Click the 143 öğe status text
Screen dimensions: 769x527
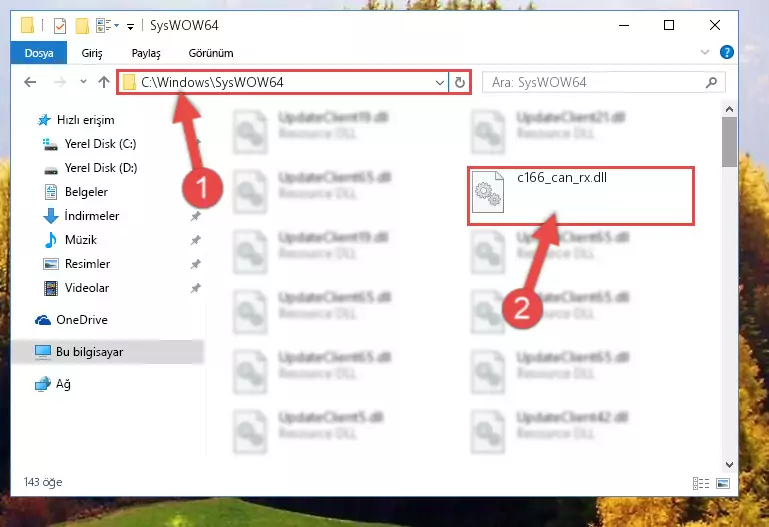[43, 482]
